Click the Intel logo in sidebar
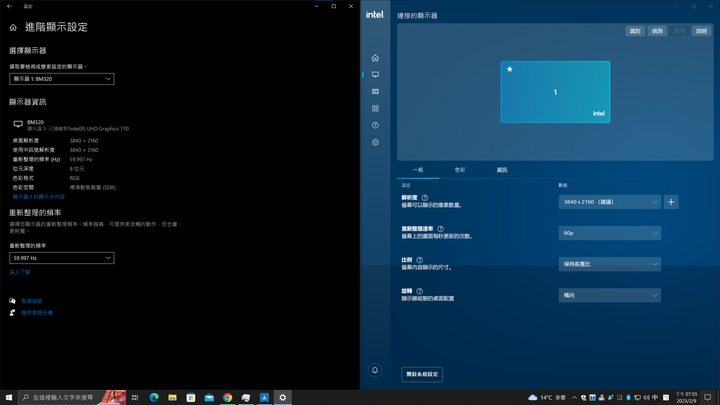 click(x=375, y=15)
